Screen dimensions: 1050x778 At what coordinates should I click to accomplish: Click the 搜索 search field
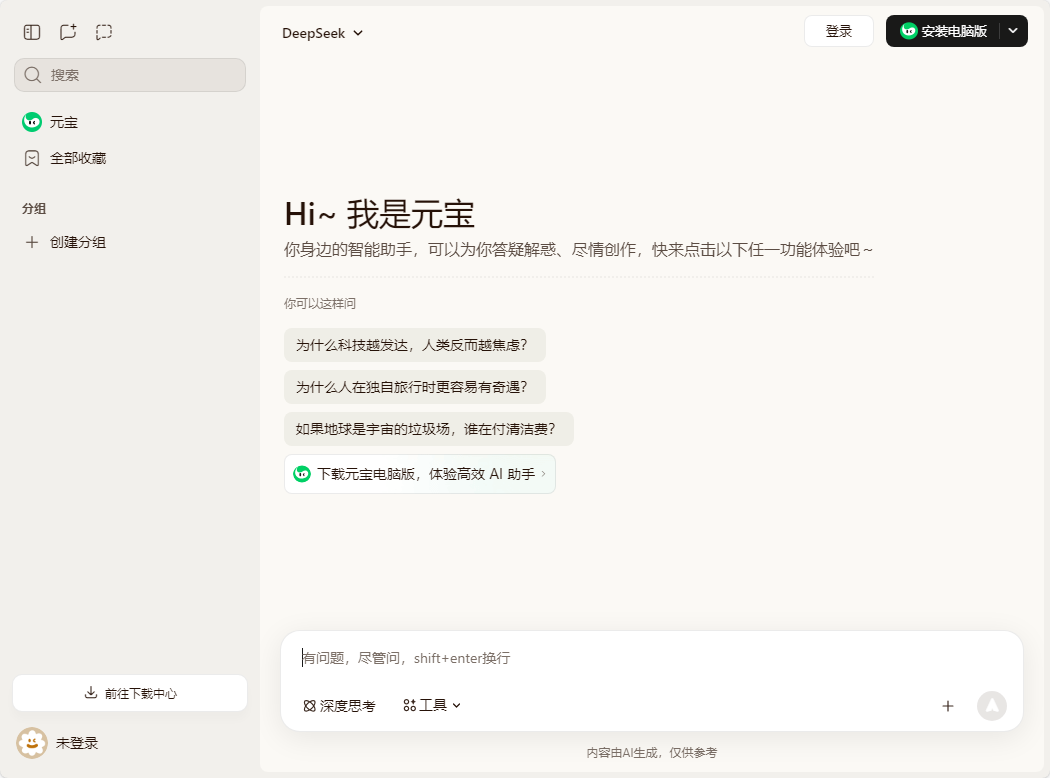coord(130,75)
